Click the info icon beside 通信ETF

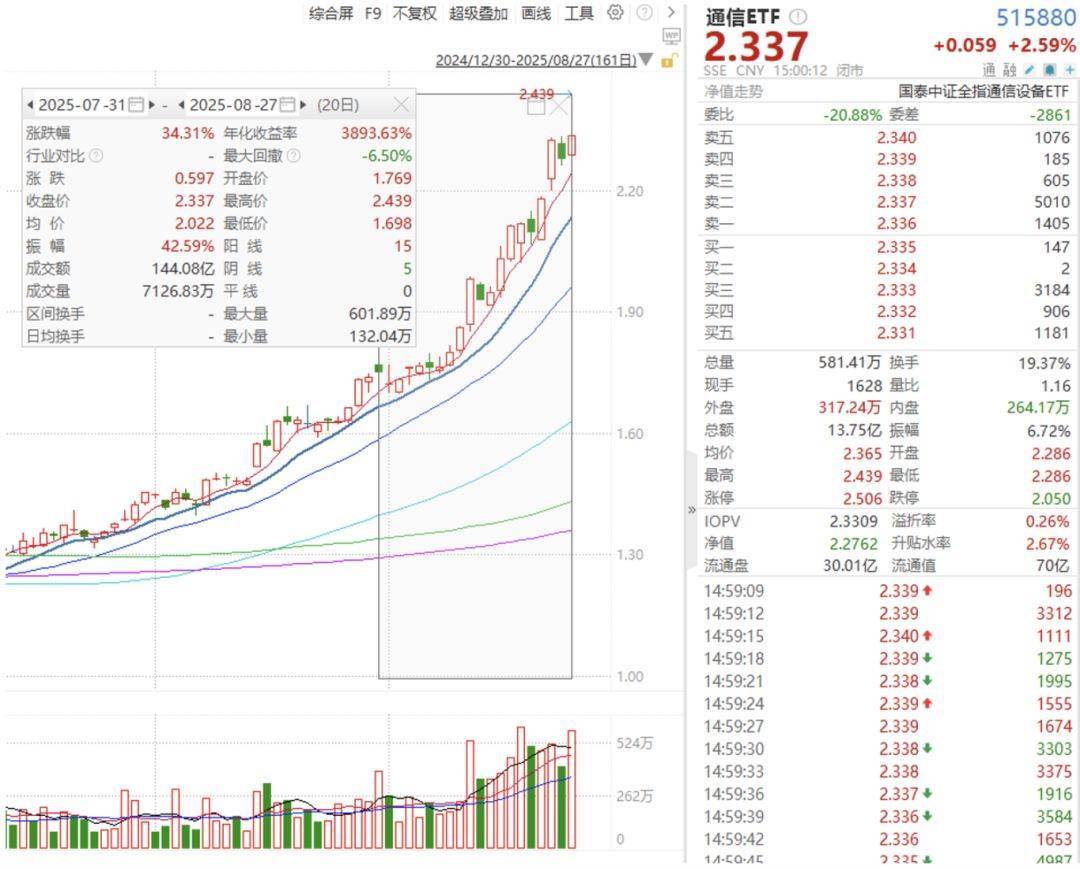click(x=797, y=17)
